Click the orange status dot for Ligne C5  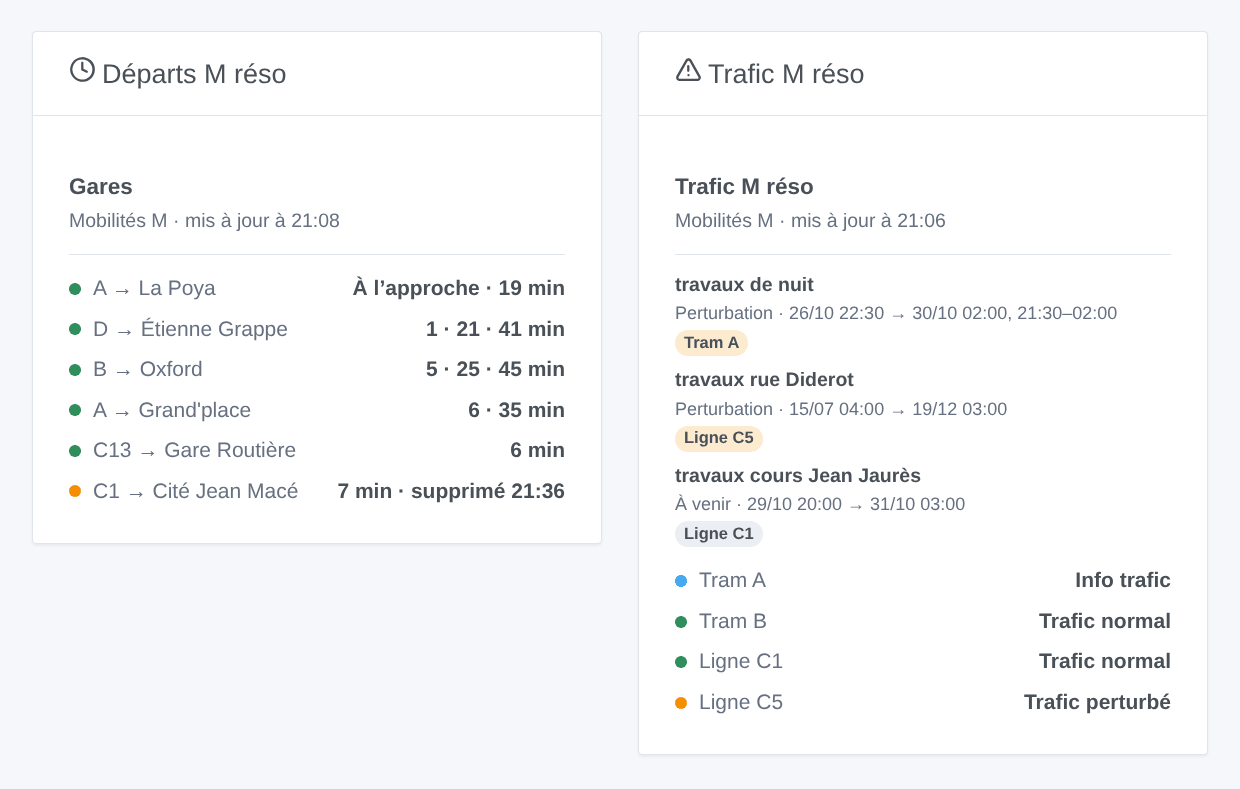[x=681, y=703]
